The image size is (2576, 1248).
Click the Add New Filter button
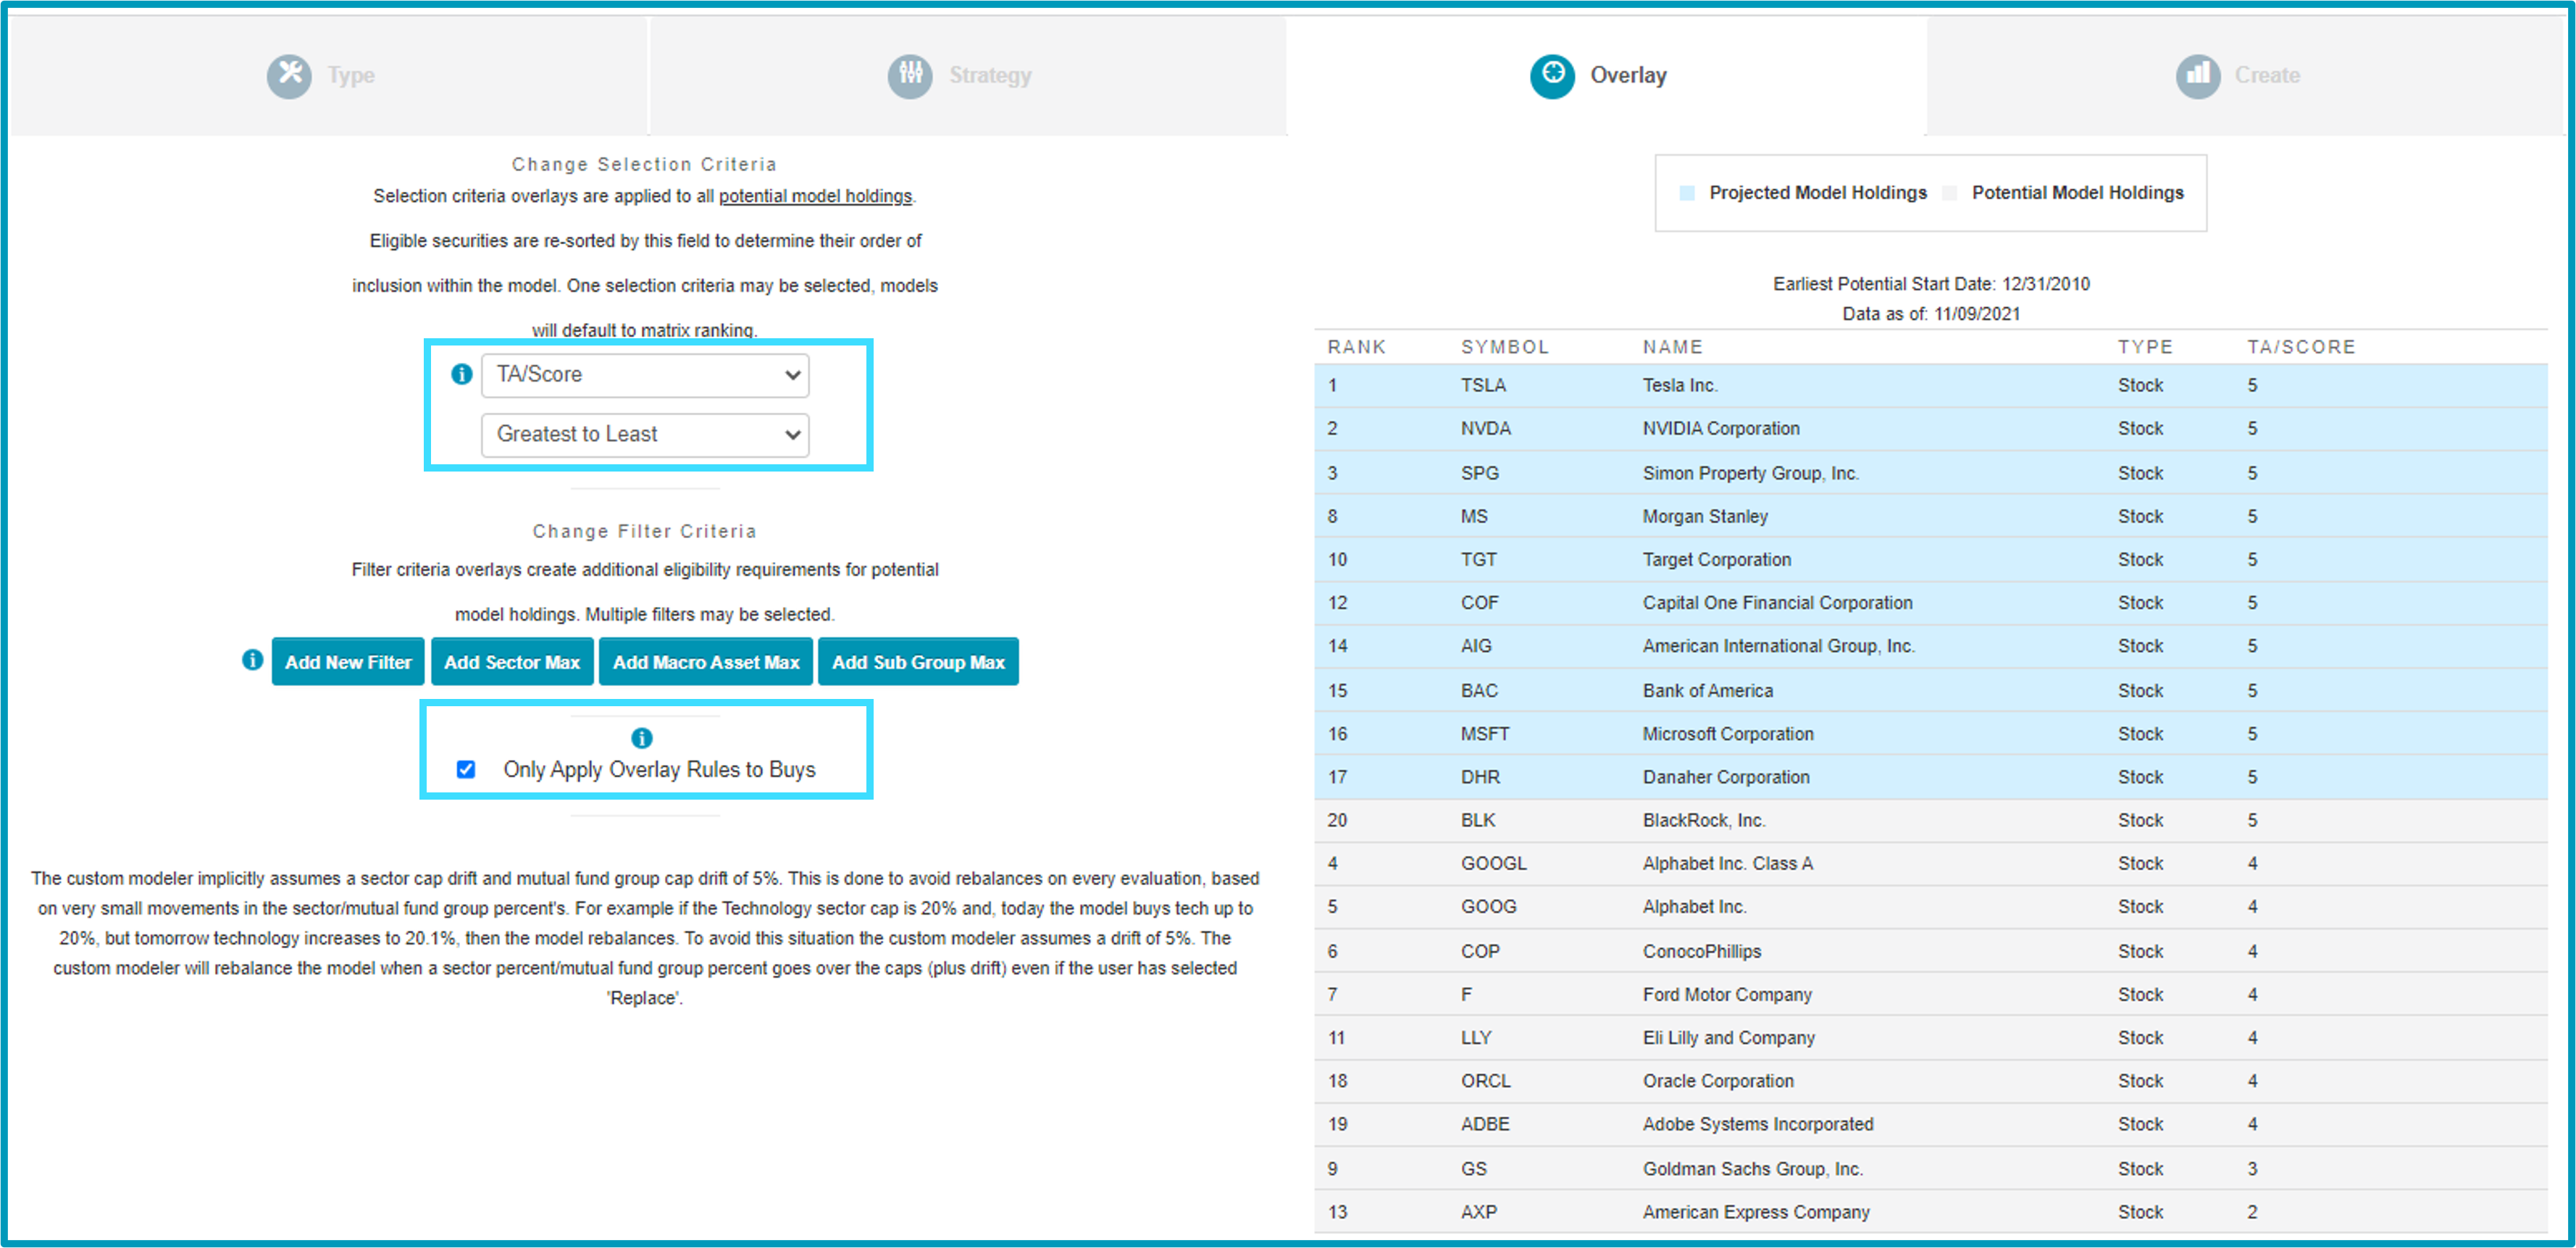pos(348,662)
